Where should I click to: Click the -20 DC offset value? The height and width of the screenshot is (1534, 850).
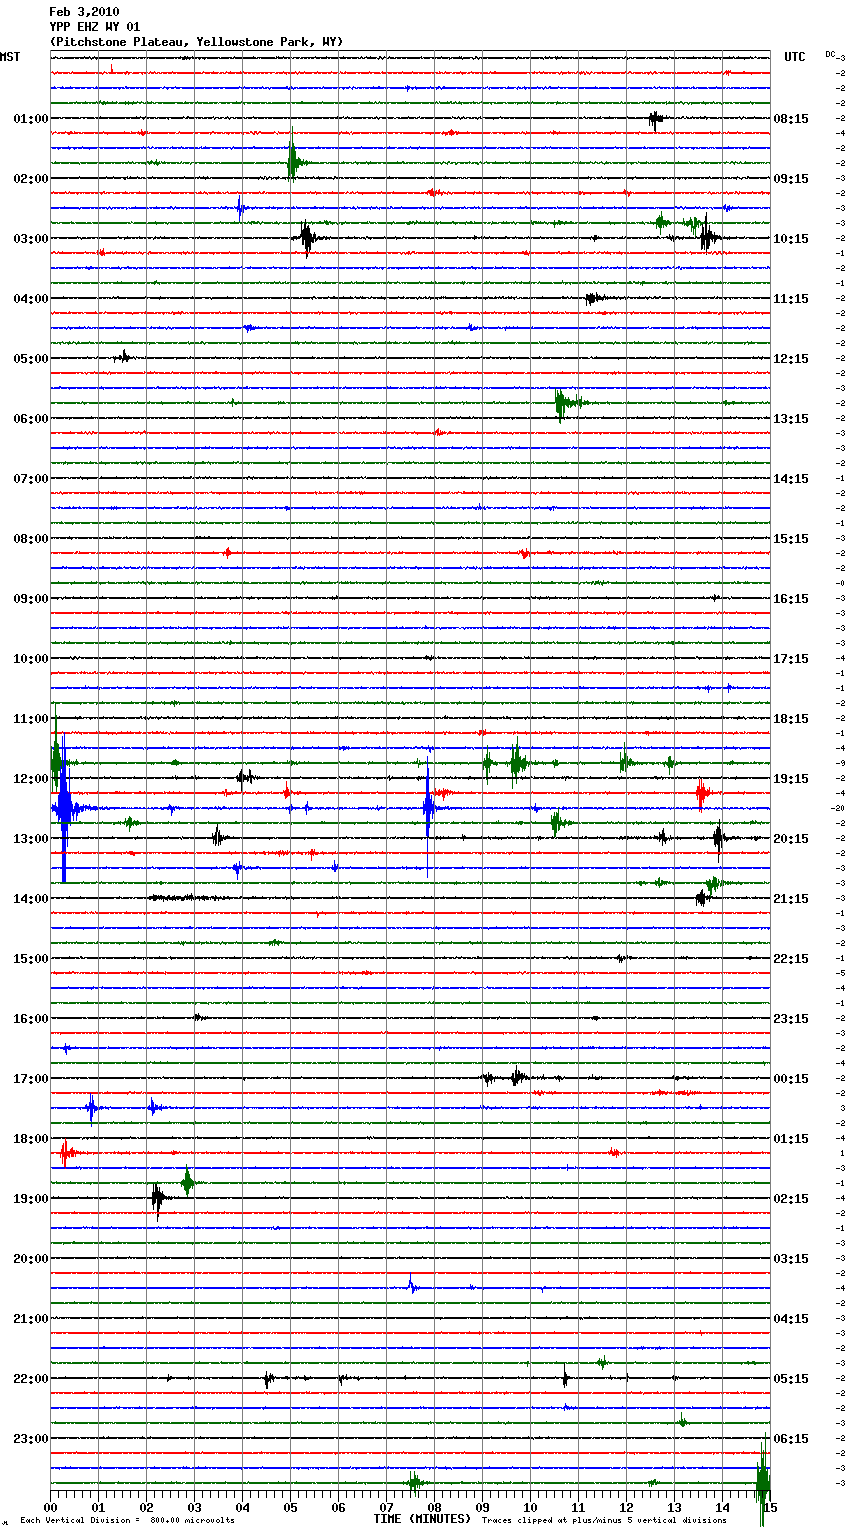point(838,808)
